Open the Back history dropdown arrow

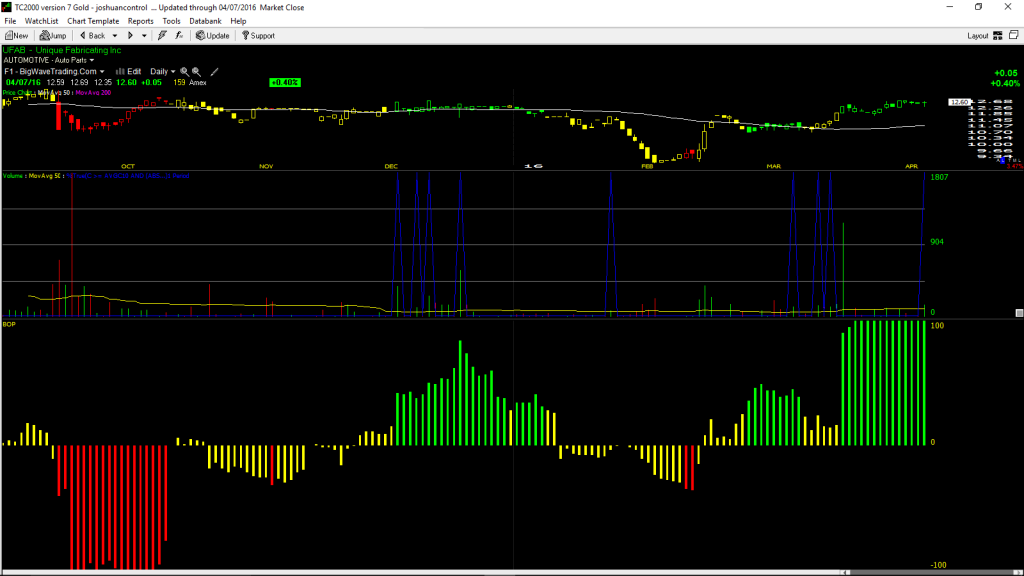tap(115, 36)
